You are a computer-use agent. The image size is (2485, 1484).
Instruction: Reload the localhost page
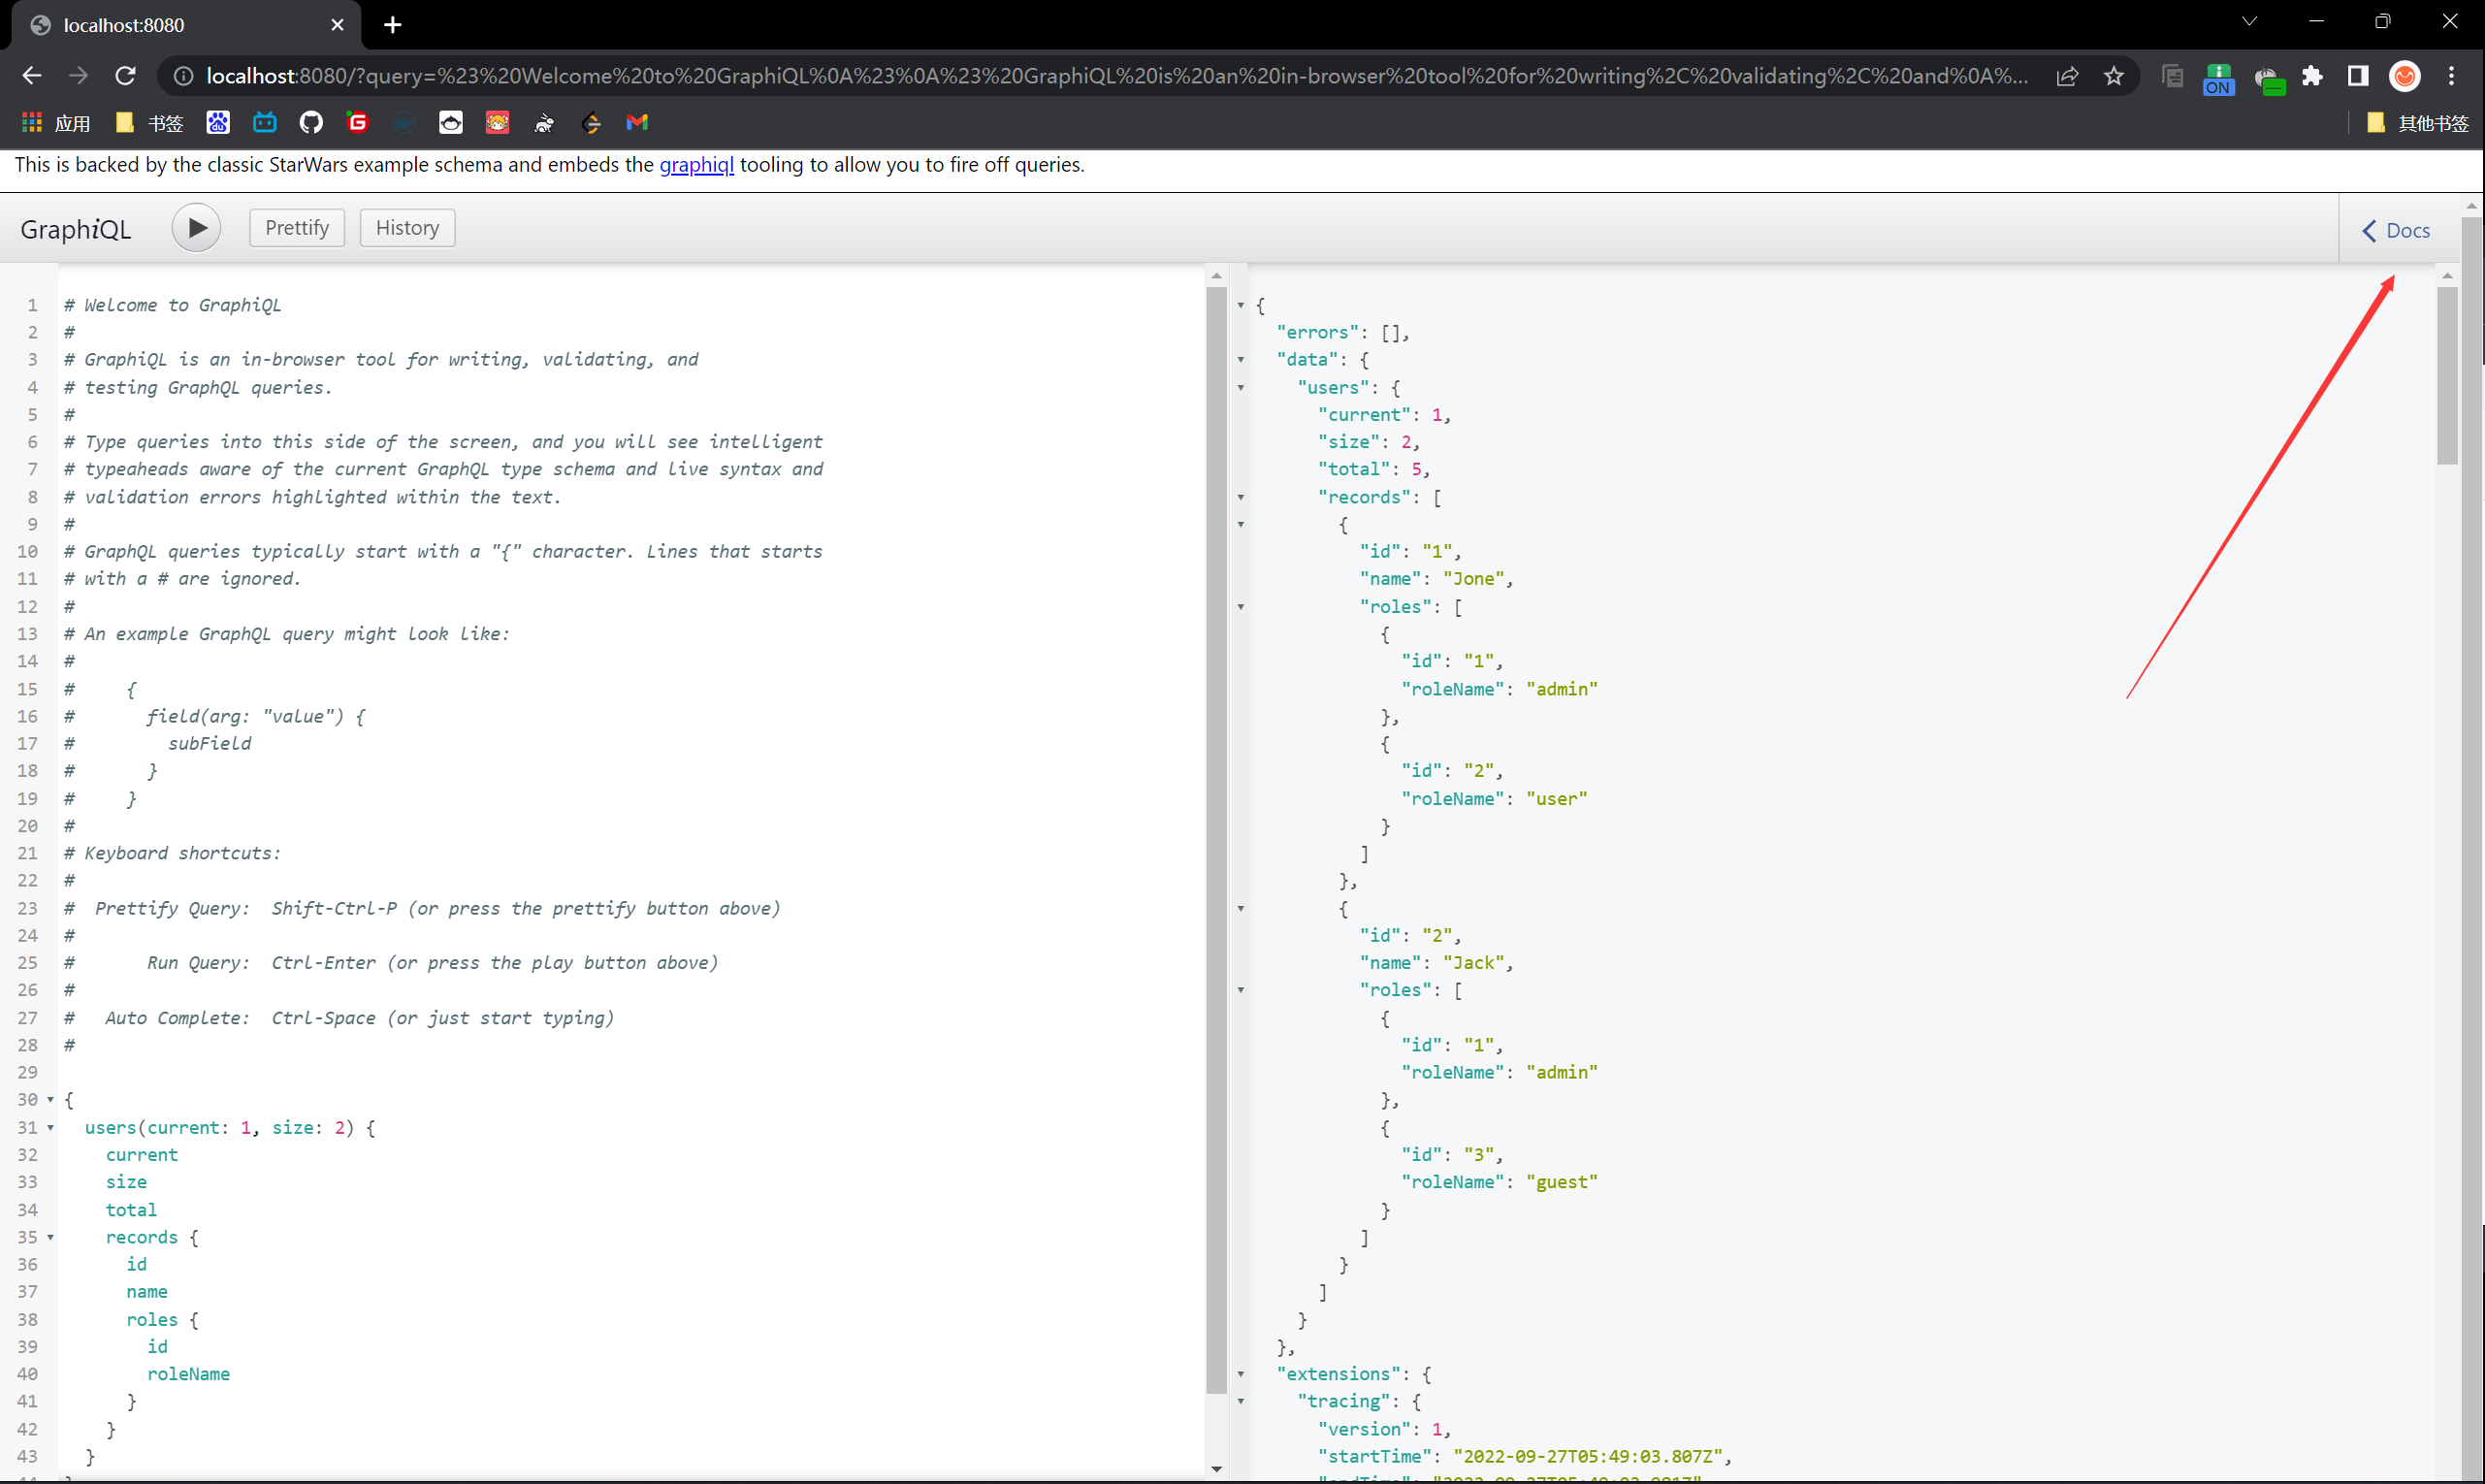click(125, 76)
